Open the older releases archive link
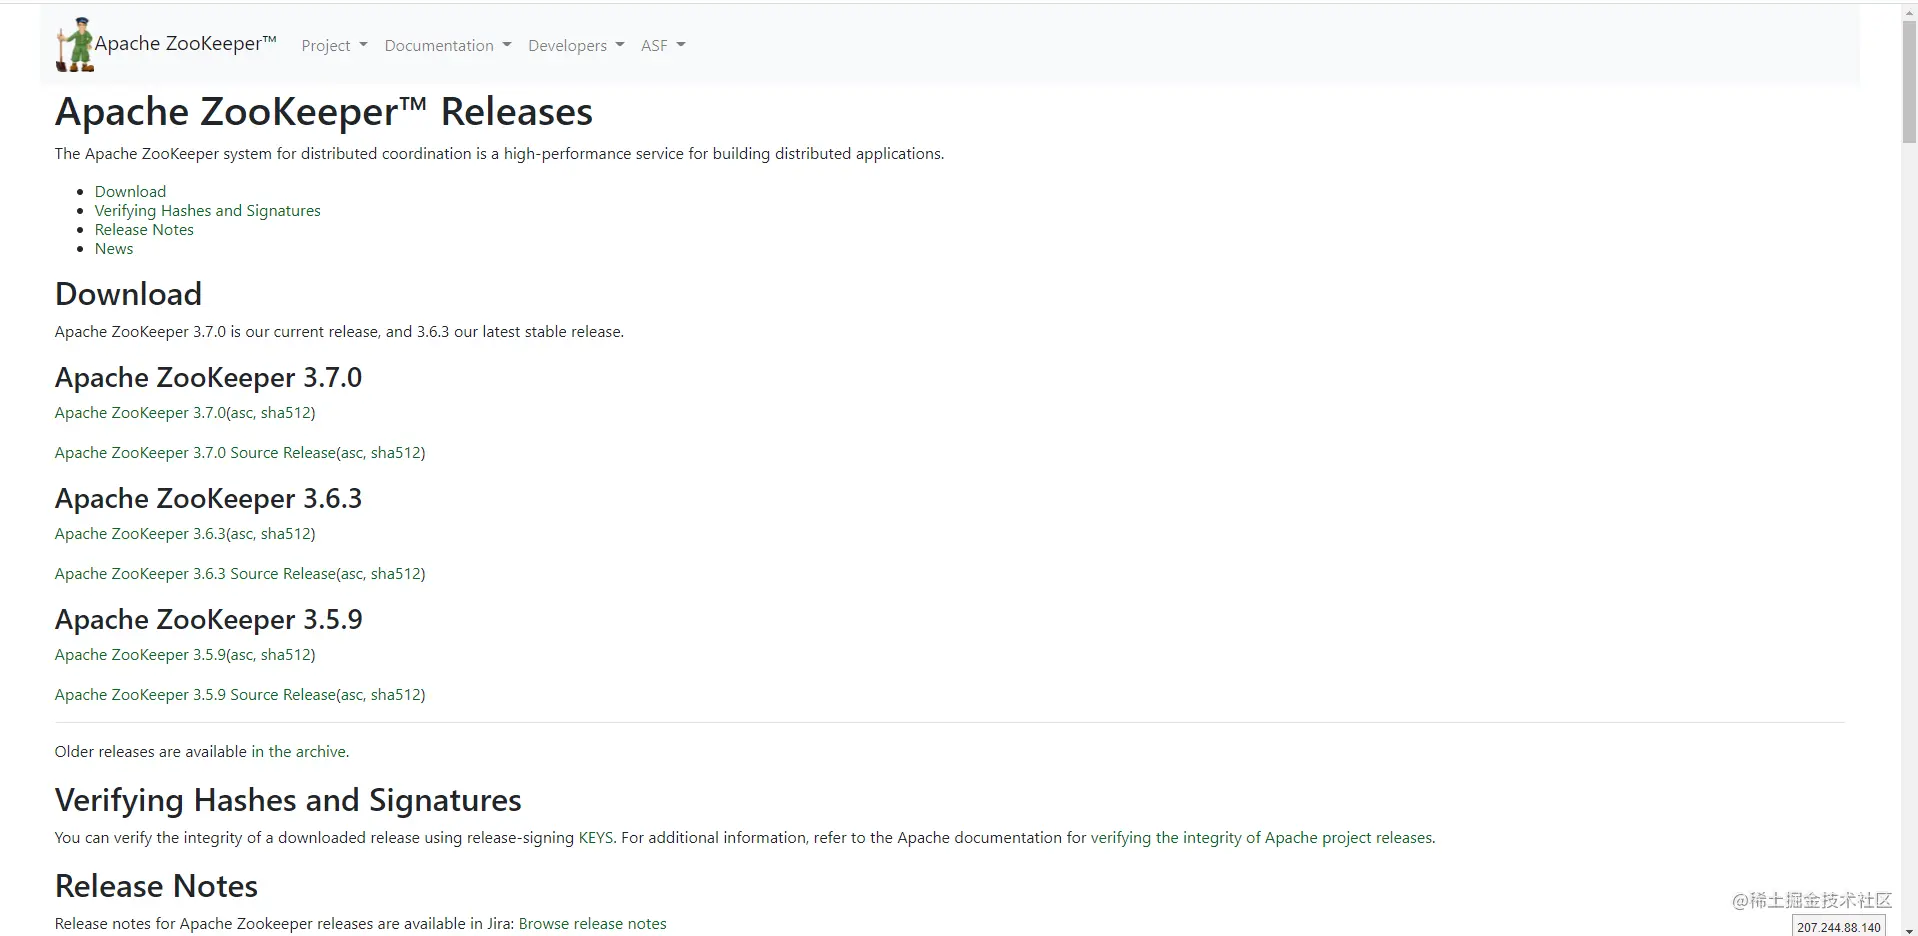This screenshot has height=936, width=1918. (x=299, y=751)
